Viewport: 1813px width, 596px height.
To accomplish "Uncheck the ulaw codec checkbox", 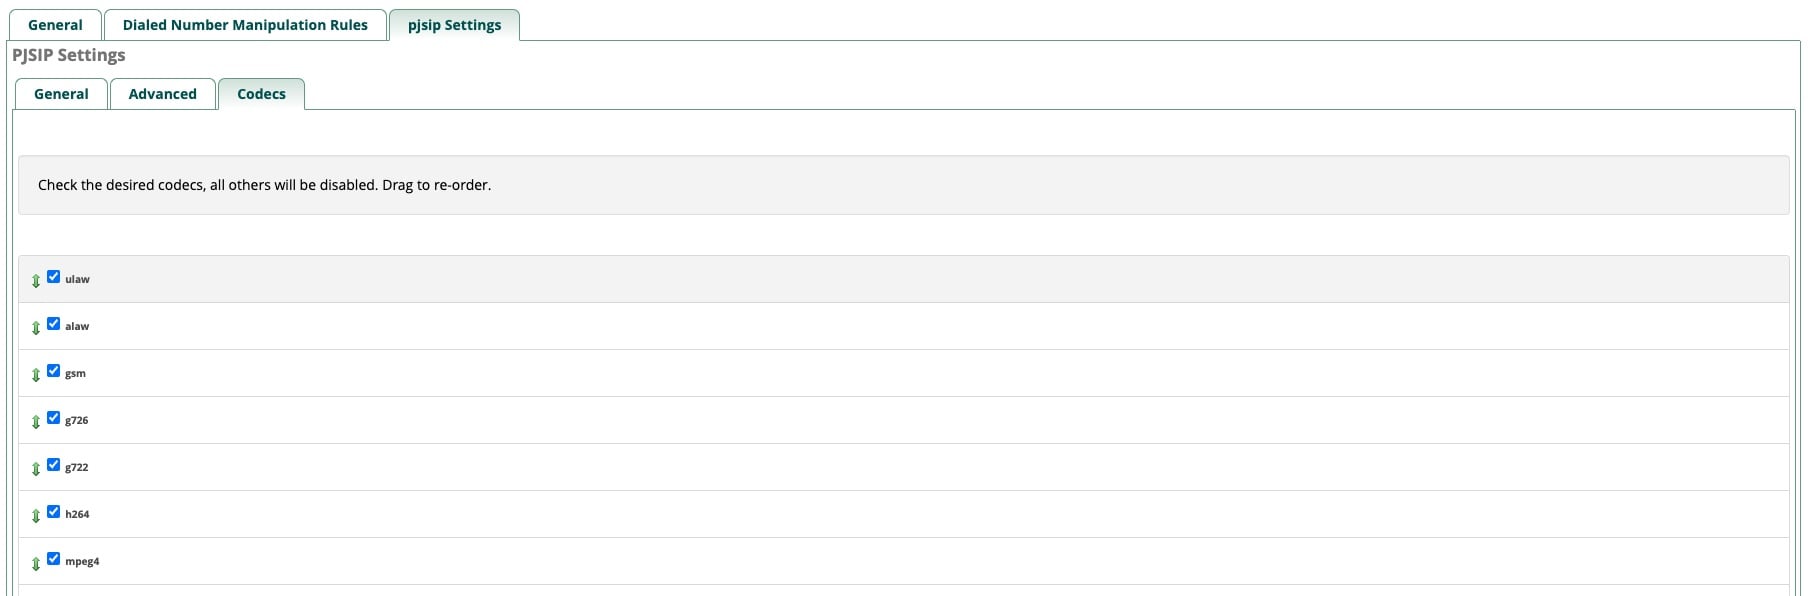I will click(54, 277).
